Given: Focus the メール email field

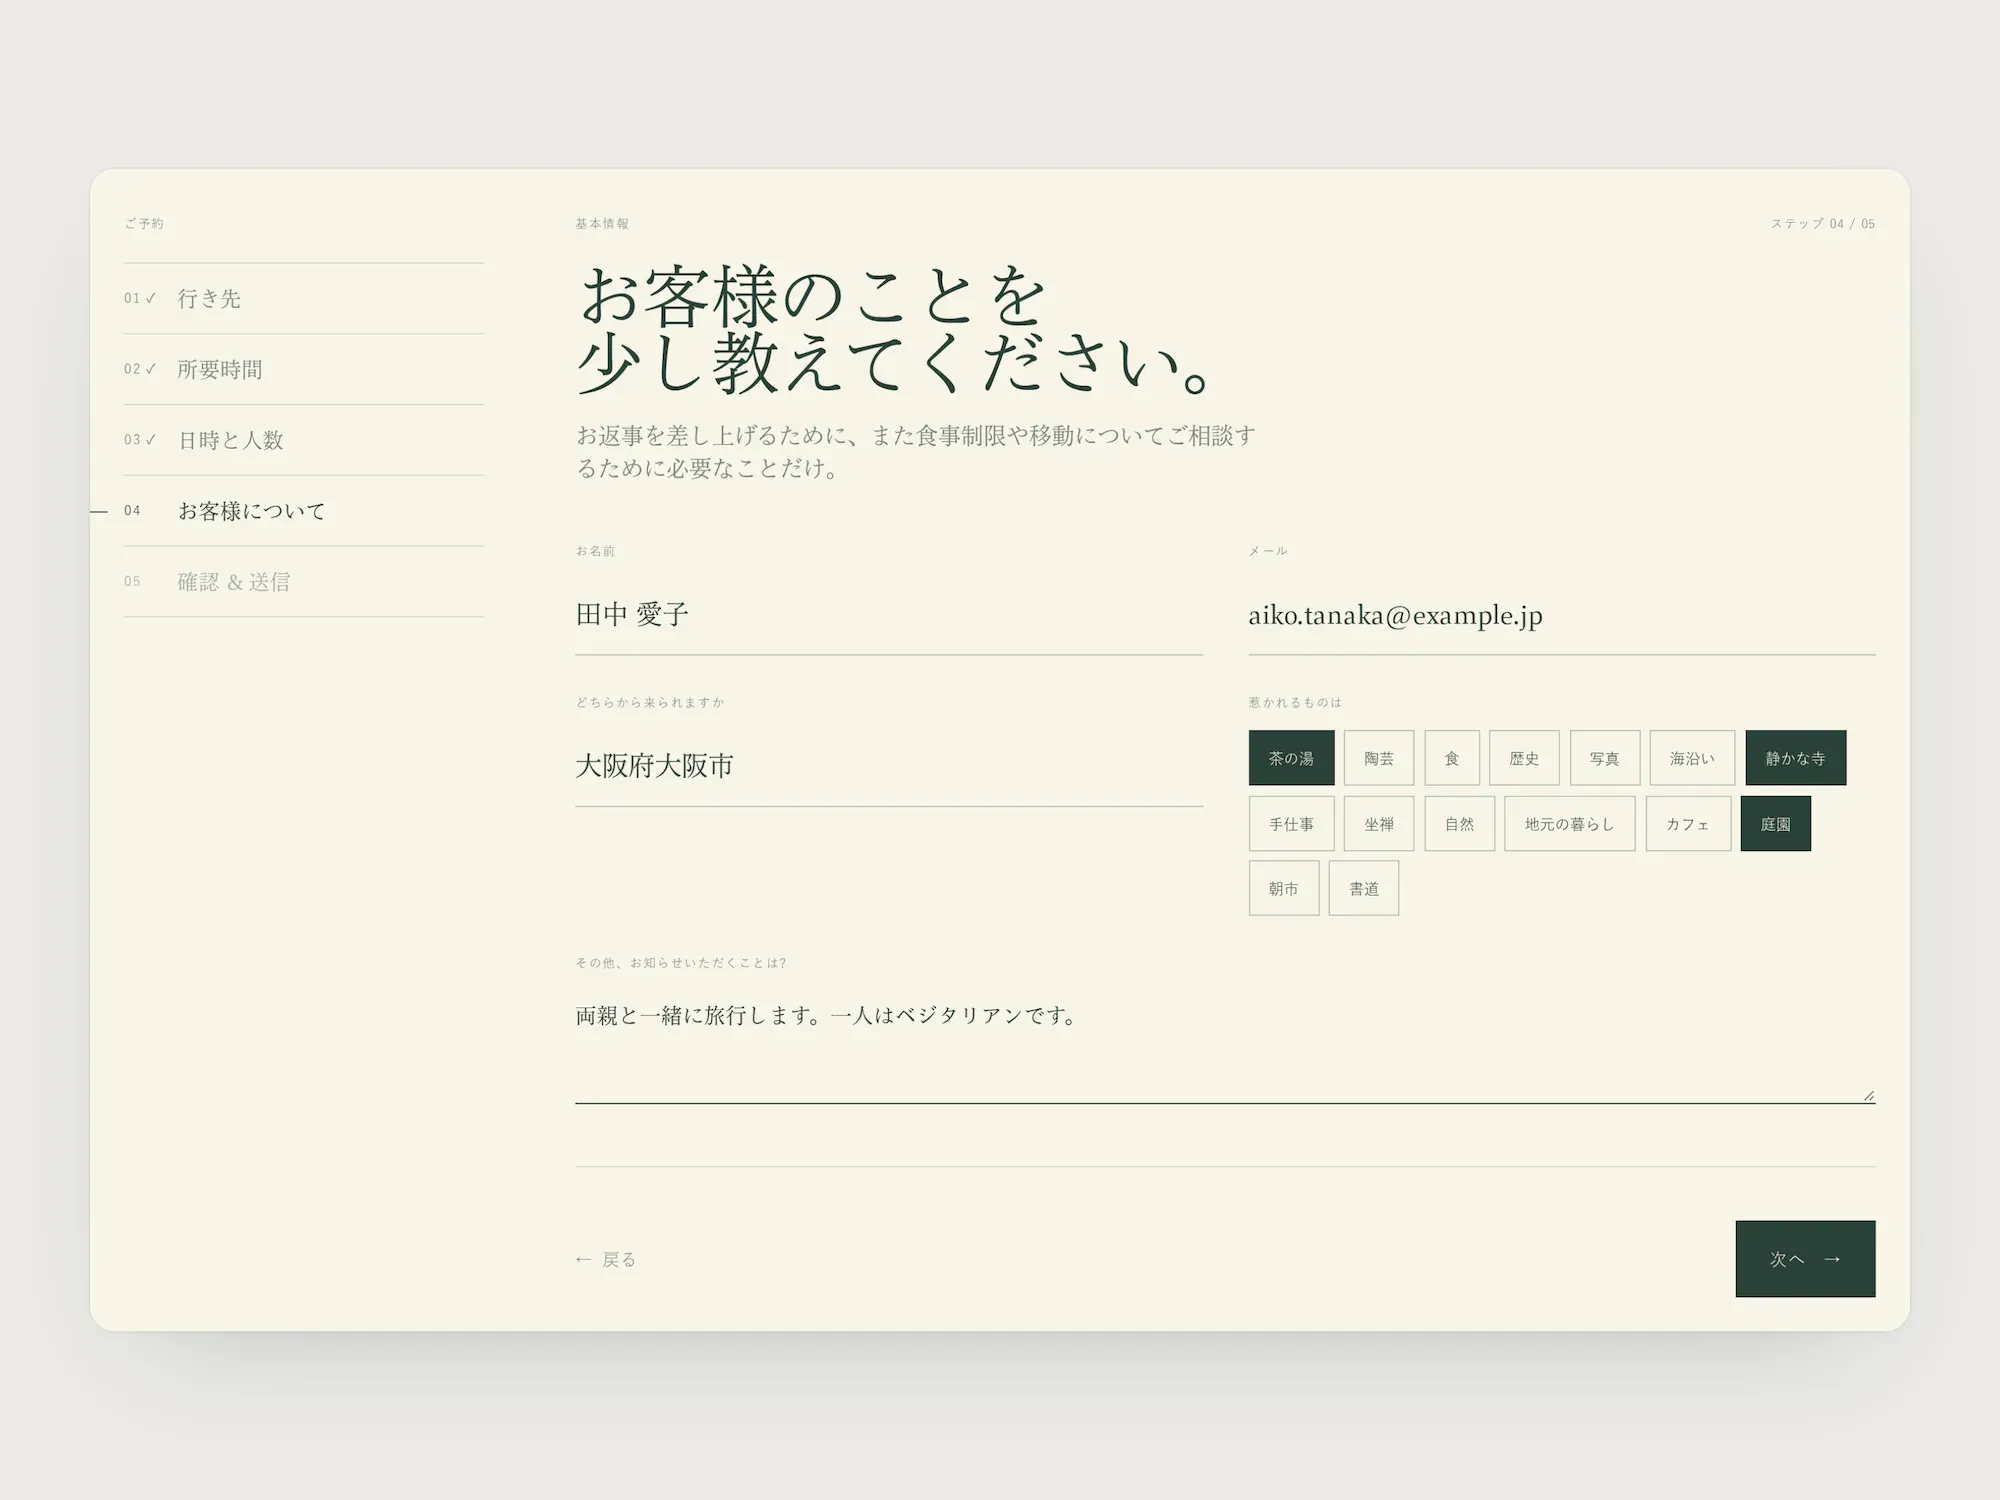Looking at the screenshot, I should tap(1562, 615).
